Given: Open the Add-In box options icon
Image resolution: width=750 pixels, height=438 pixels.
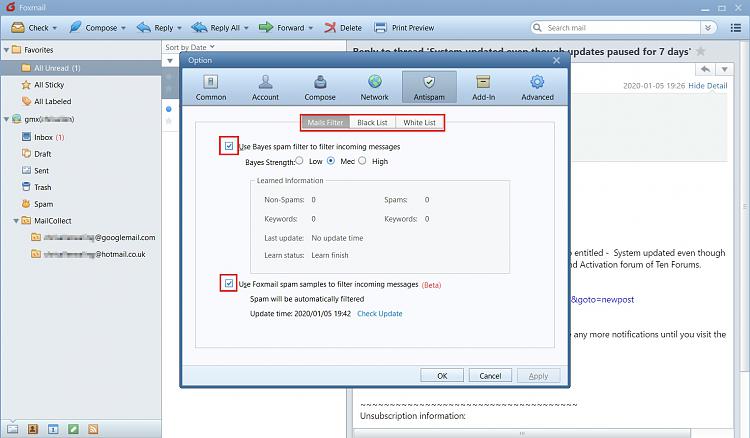Looking at the screenshot, I should point(483,82).
